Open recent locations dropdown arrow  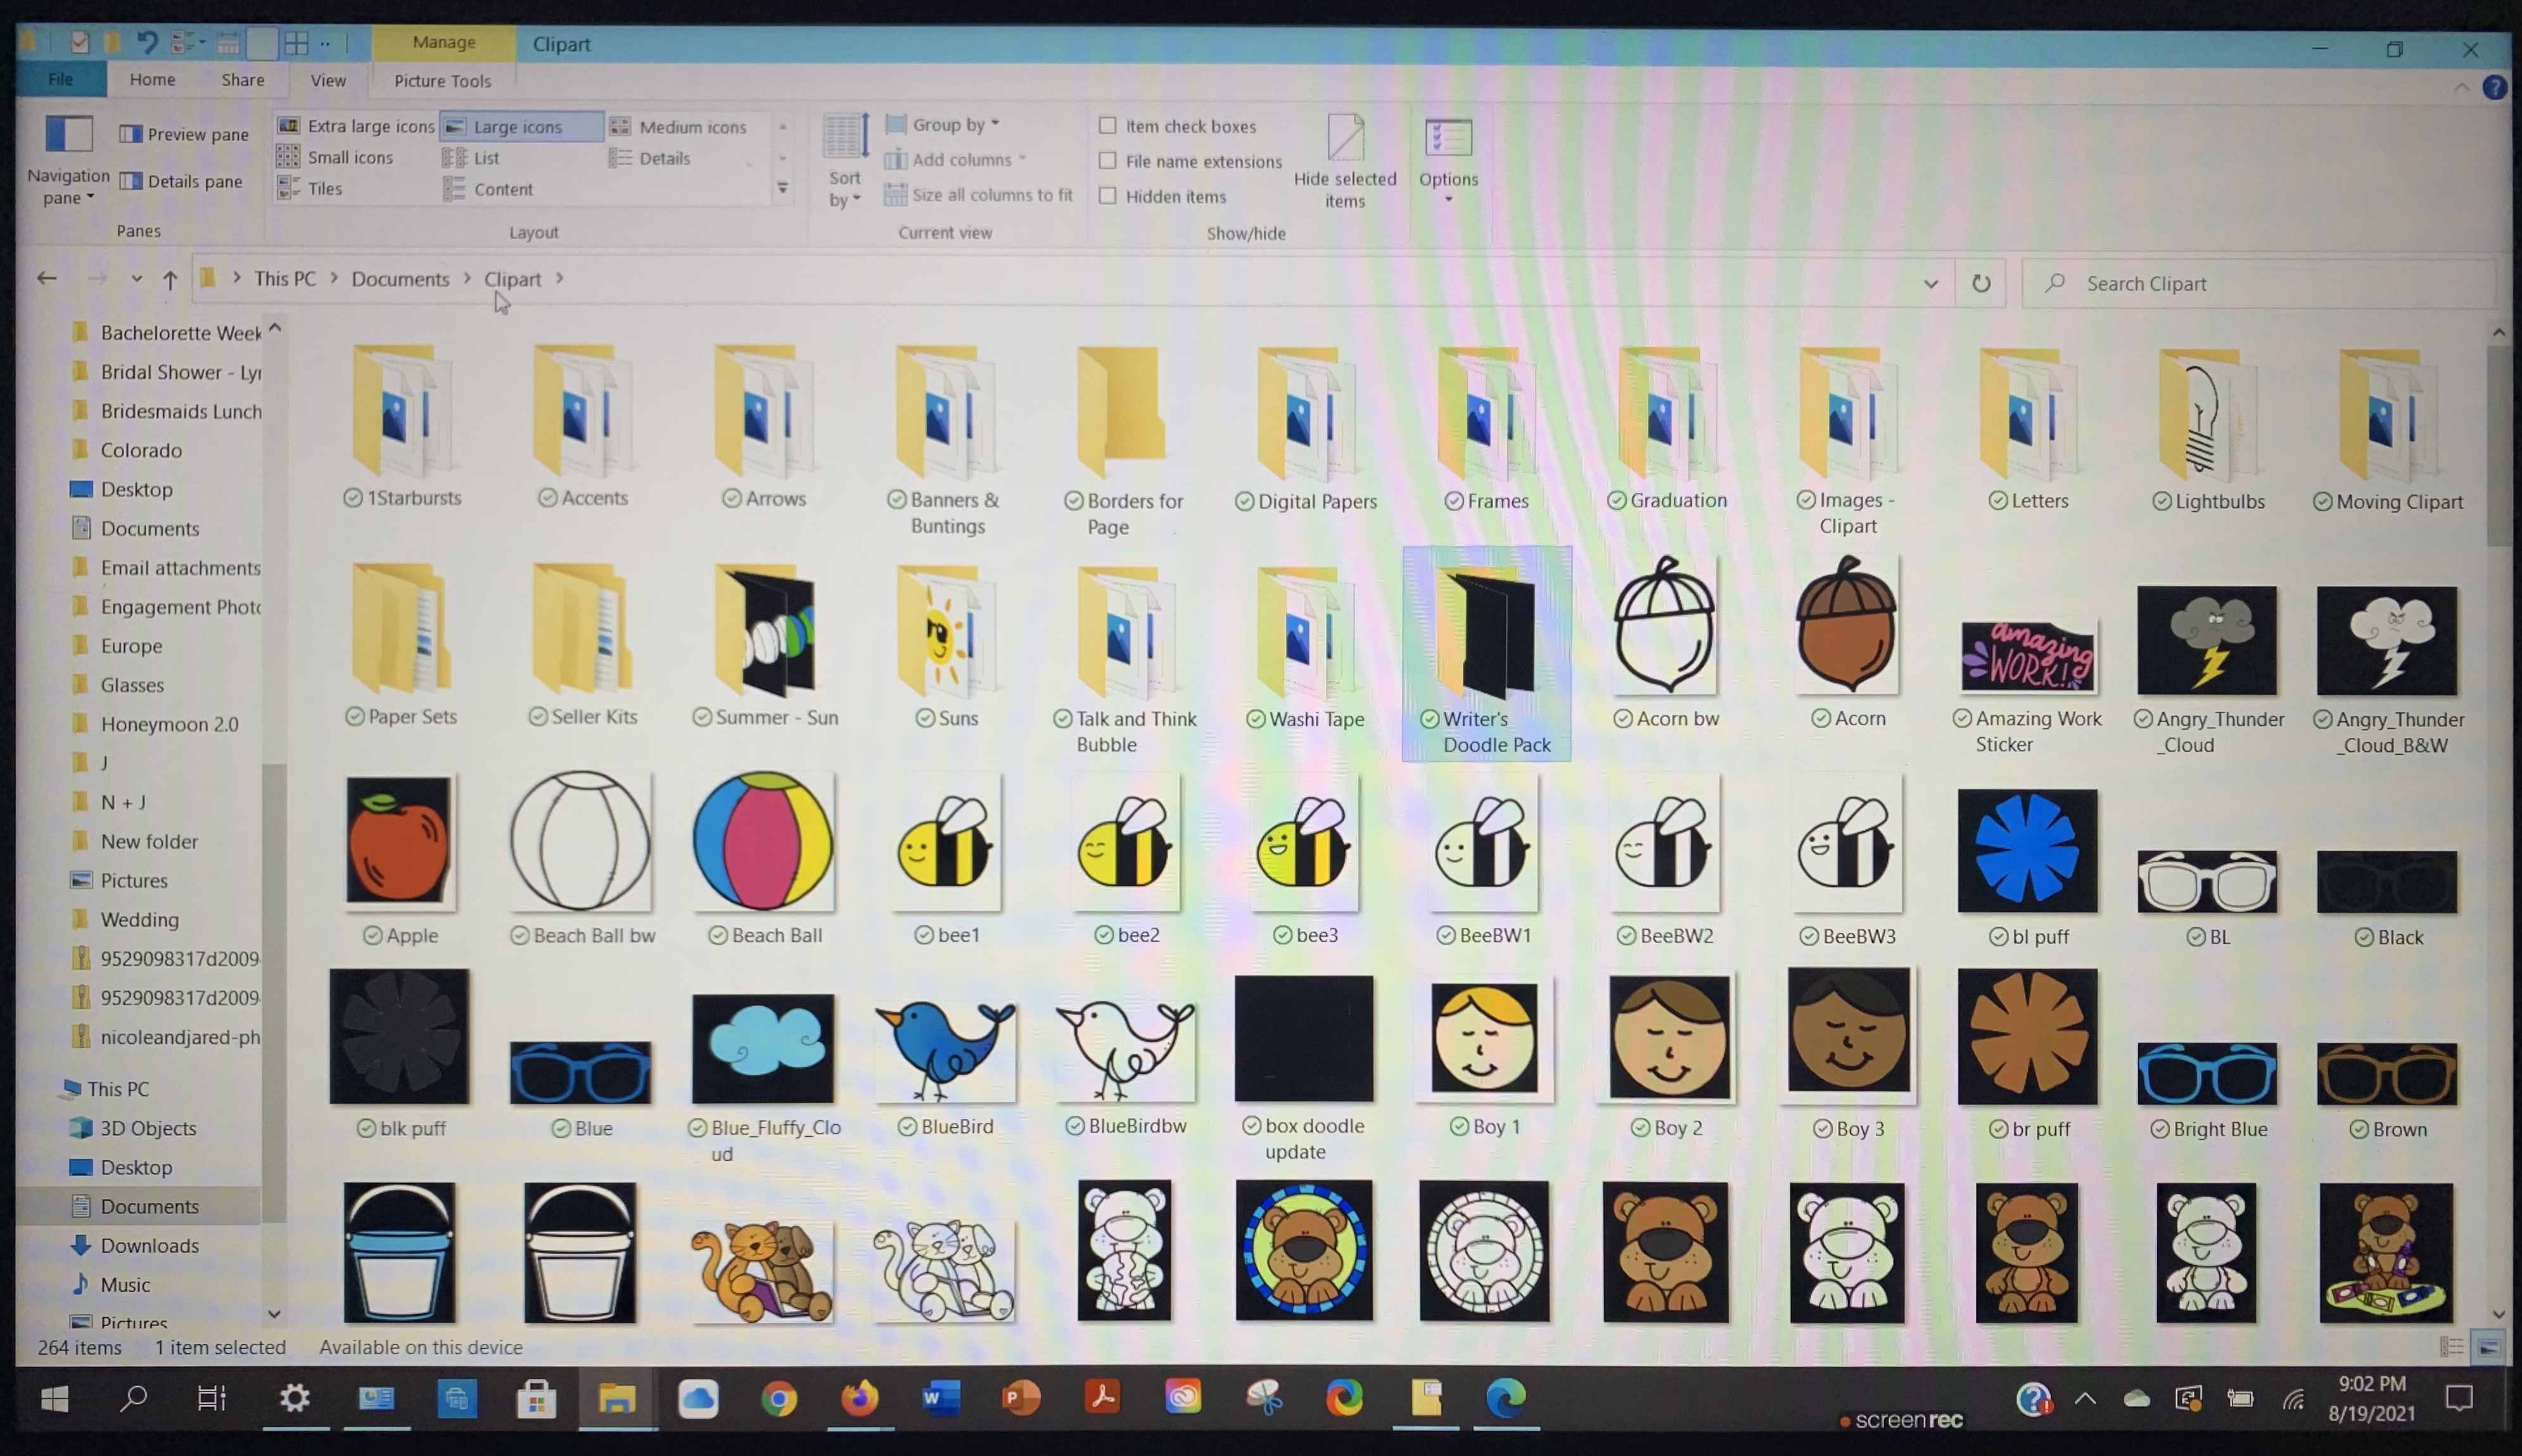pyautogui.click(x=136, y=279)
